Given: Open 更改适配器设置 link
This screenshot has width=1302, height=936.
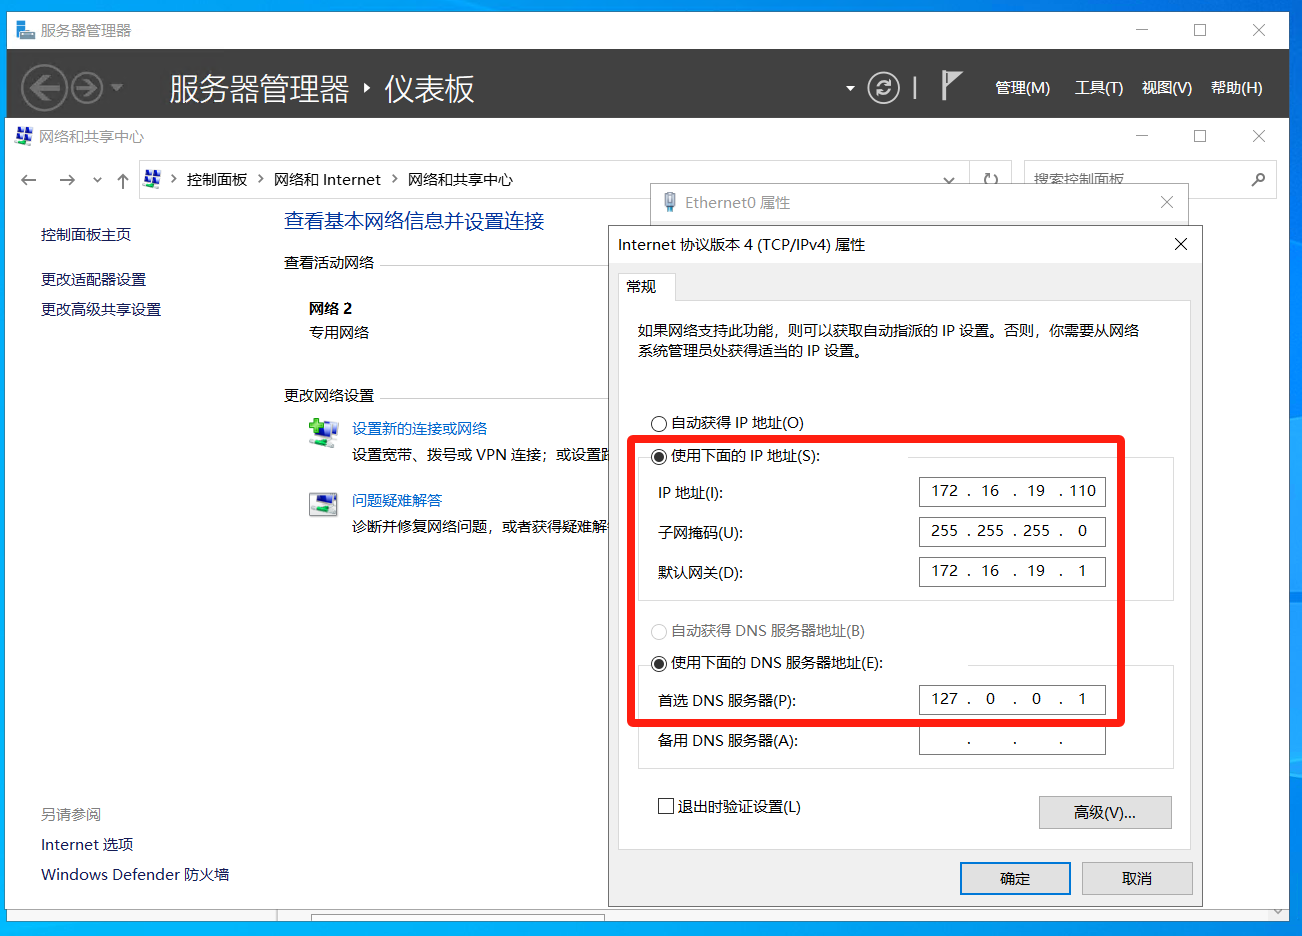Looking at the screenshot, I should [x=93, y=280].
